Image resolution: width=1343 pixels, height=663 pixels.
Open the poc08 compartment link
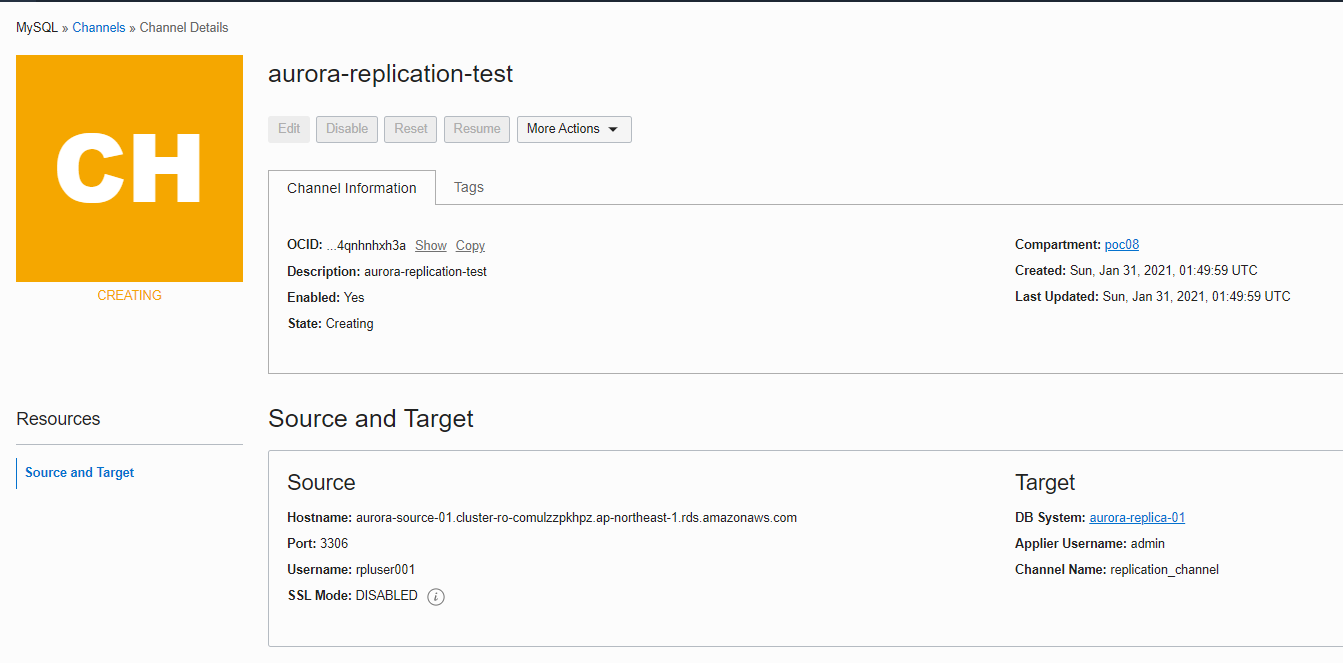tap(1122, 244)
